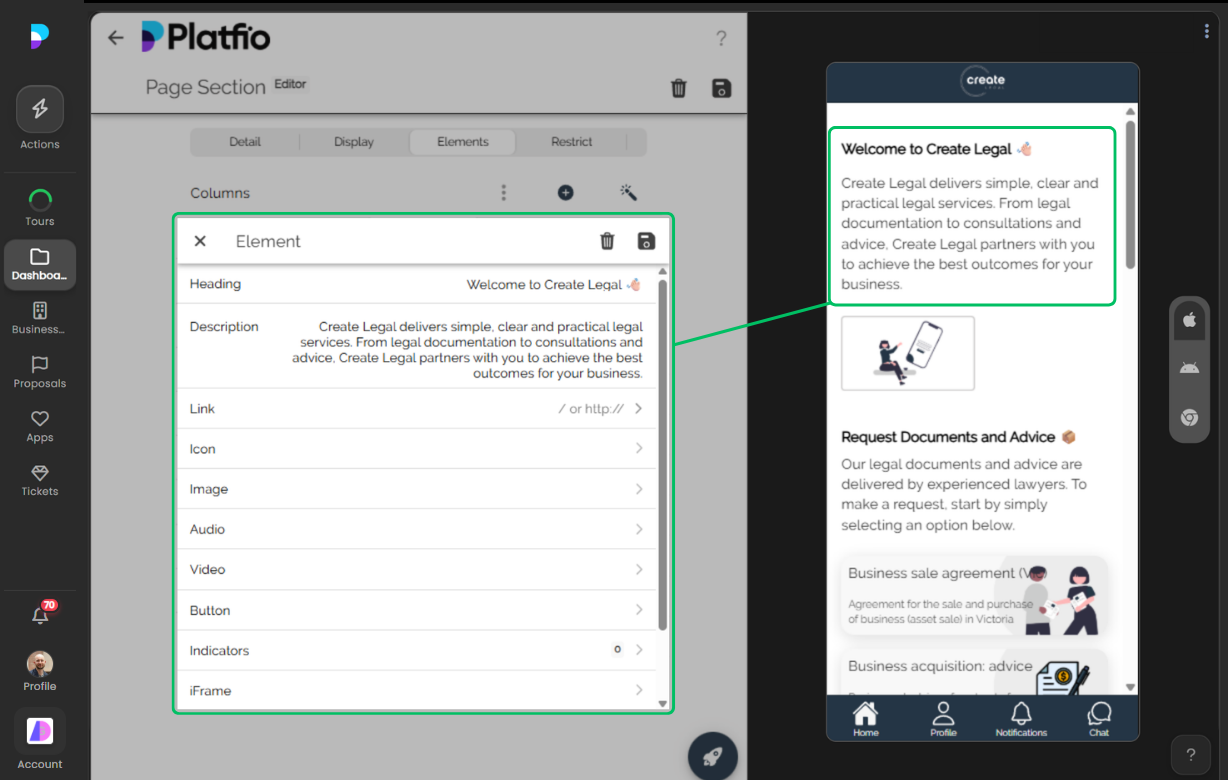Save the Element using the panel save icon
The height and width of the screenshot is (780, 1228).
tap(646, 241)
